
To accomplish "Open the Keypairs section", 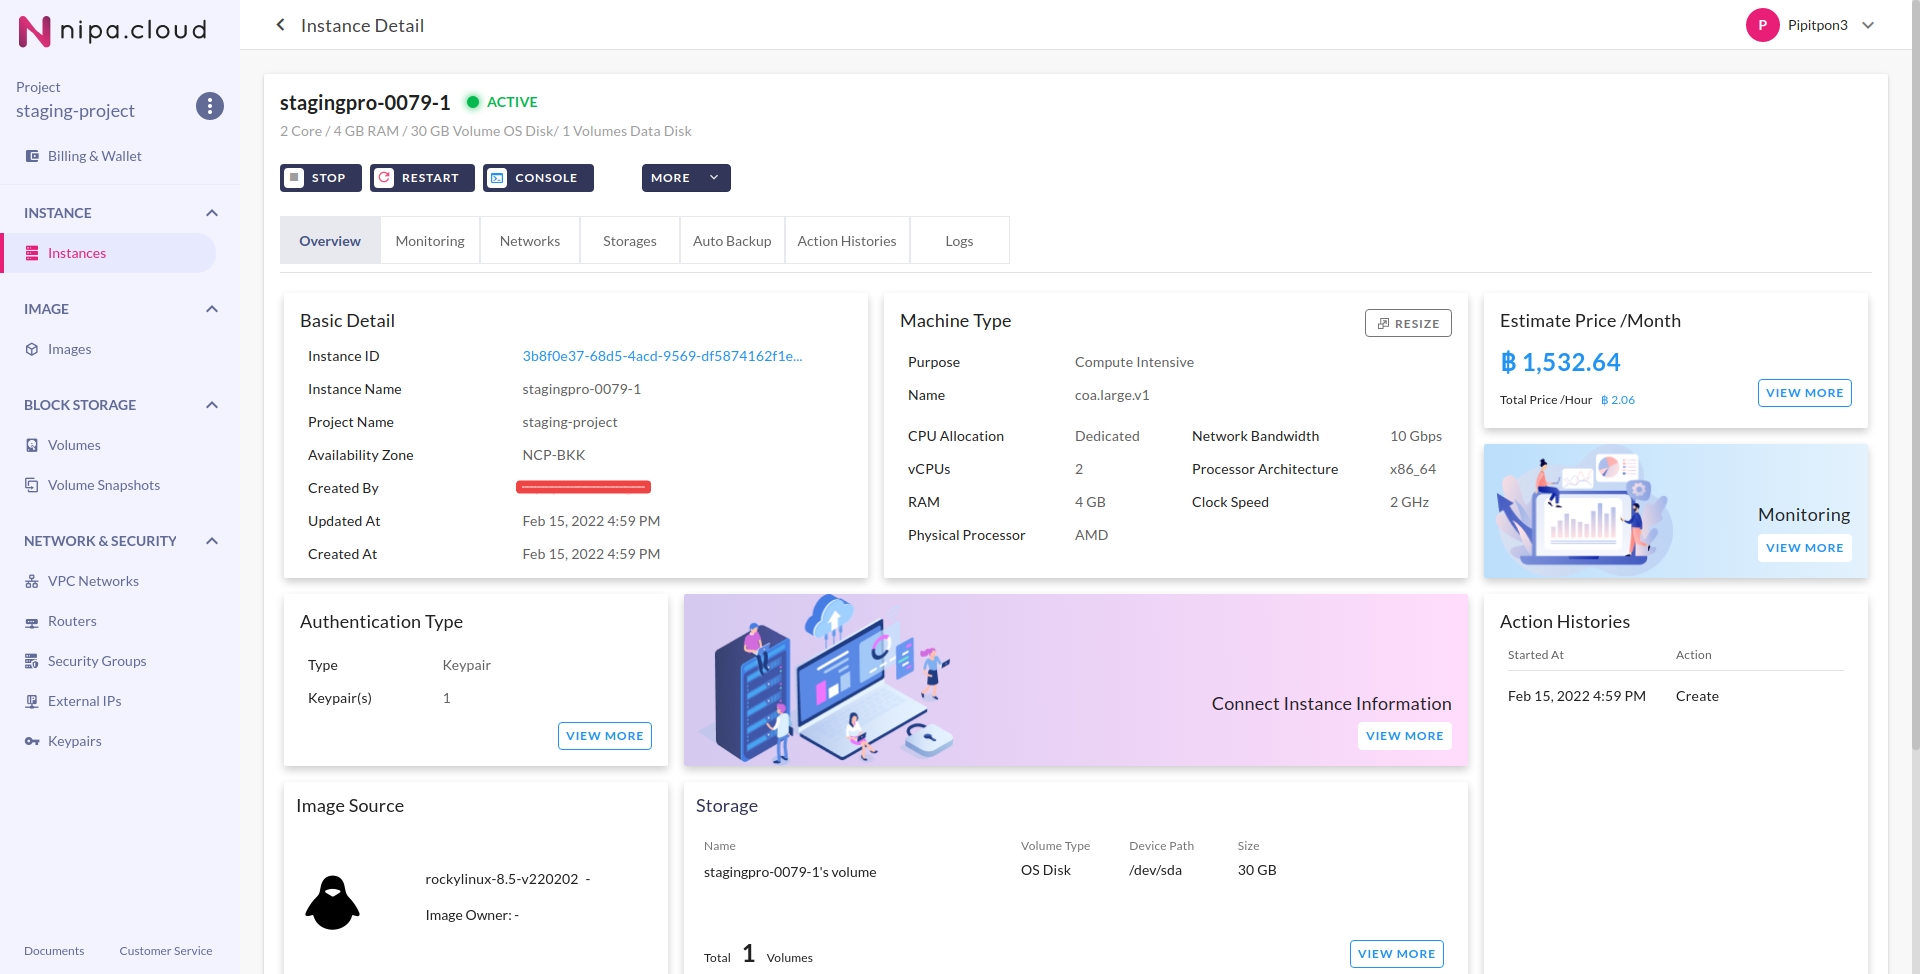I will point(74,741).
